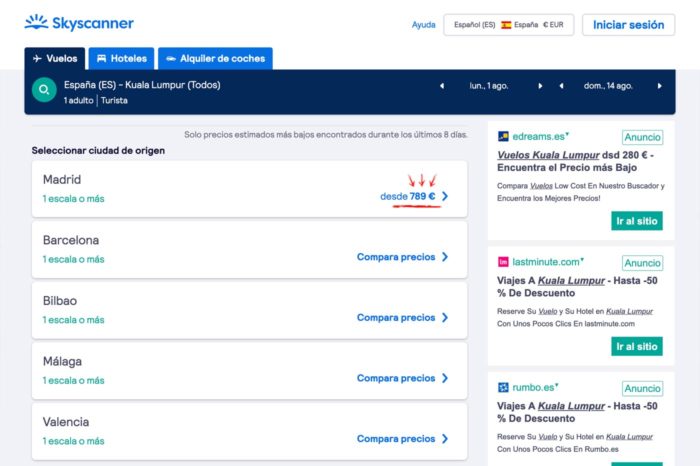
Task: Open the Valencia row chevron
Action: 445,439
